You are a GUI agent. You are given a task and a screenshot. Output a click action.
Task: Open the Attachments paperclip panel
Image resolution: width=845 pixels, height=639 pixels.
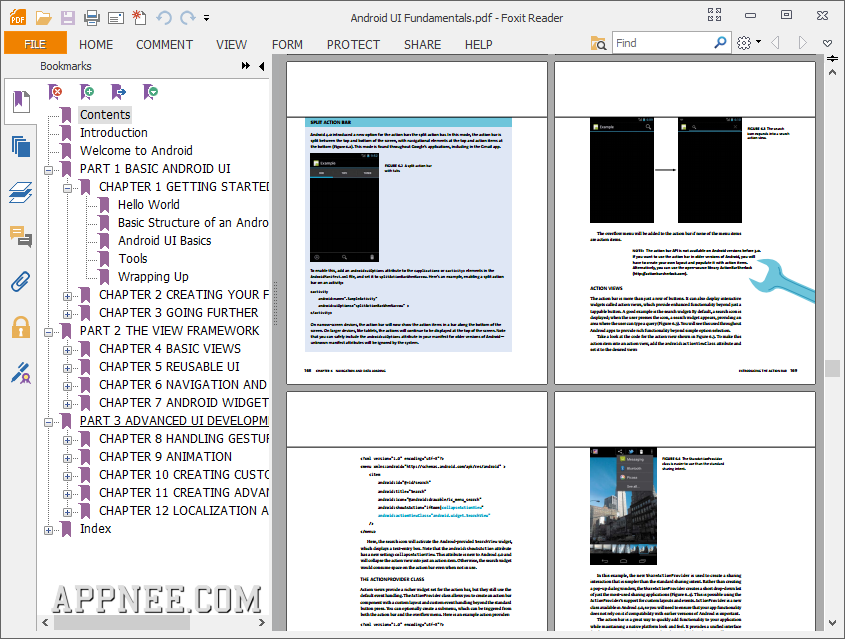click(x=21, y=281)
